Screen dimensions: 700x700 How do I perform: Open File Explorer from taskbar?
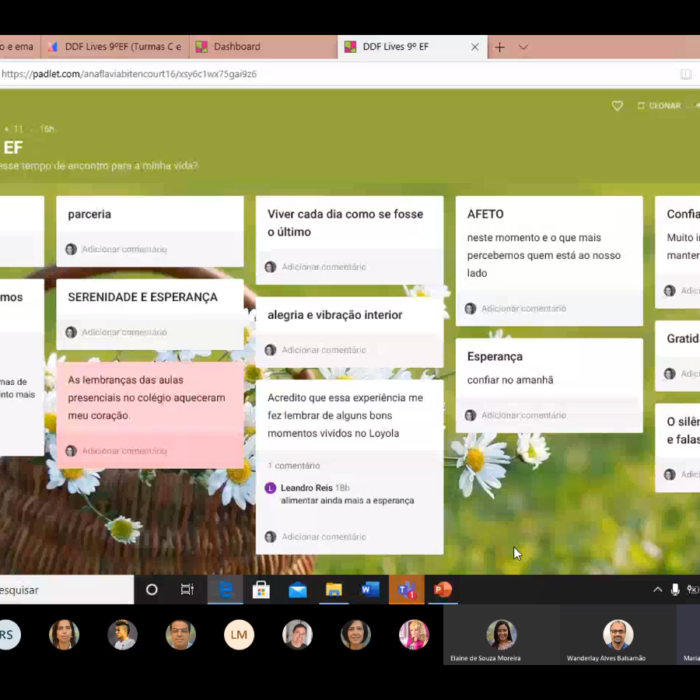click(x=334, y=590)
